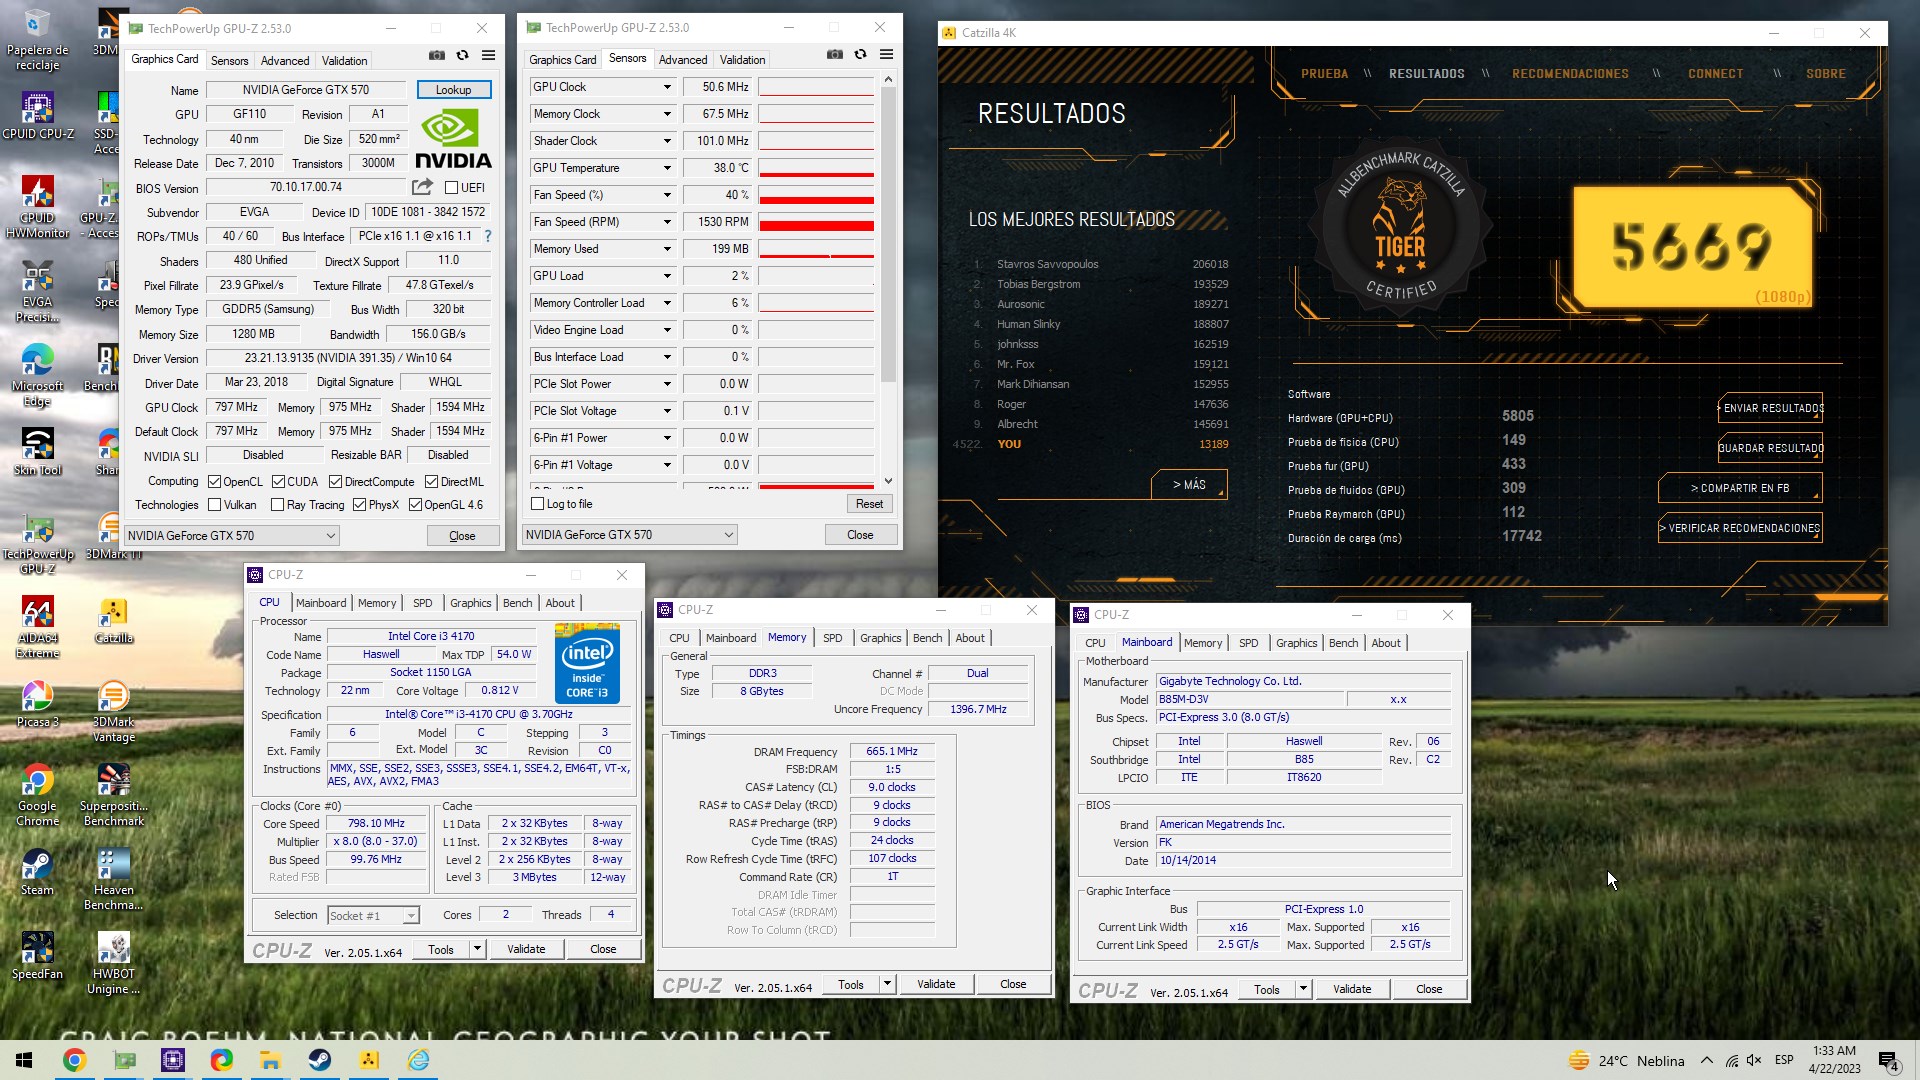This screenshot has width=1920, height=1080.
Task: Click GPU Temperature sensor graph bar
Action: coord(816,168)
